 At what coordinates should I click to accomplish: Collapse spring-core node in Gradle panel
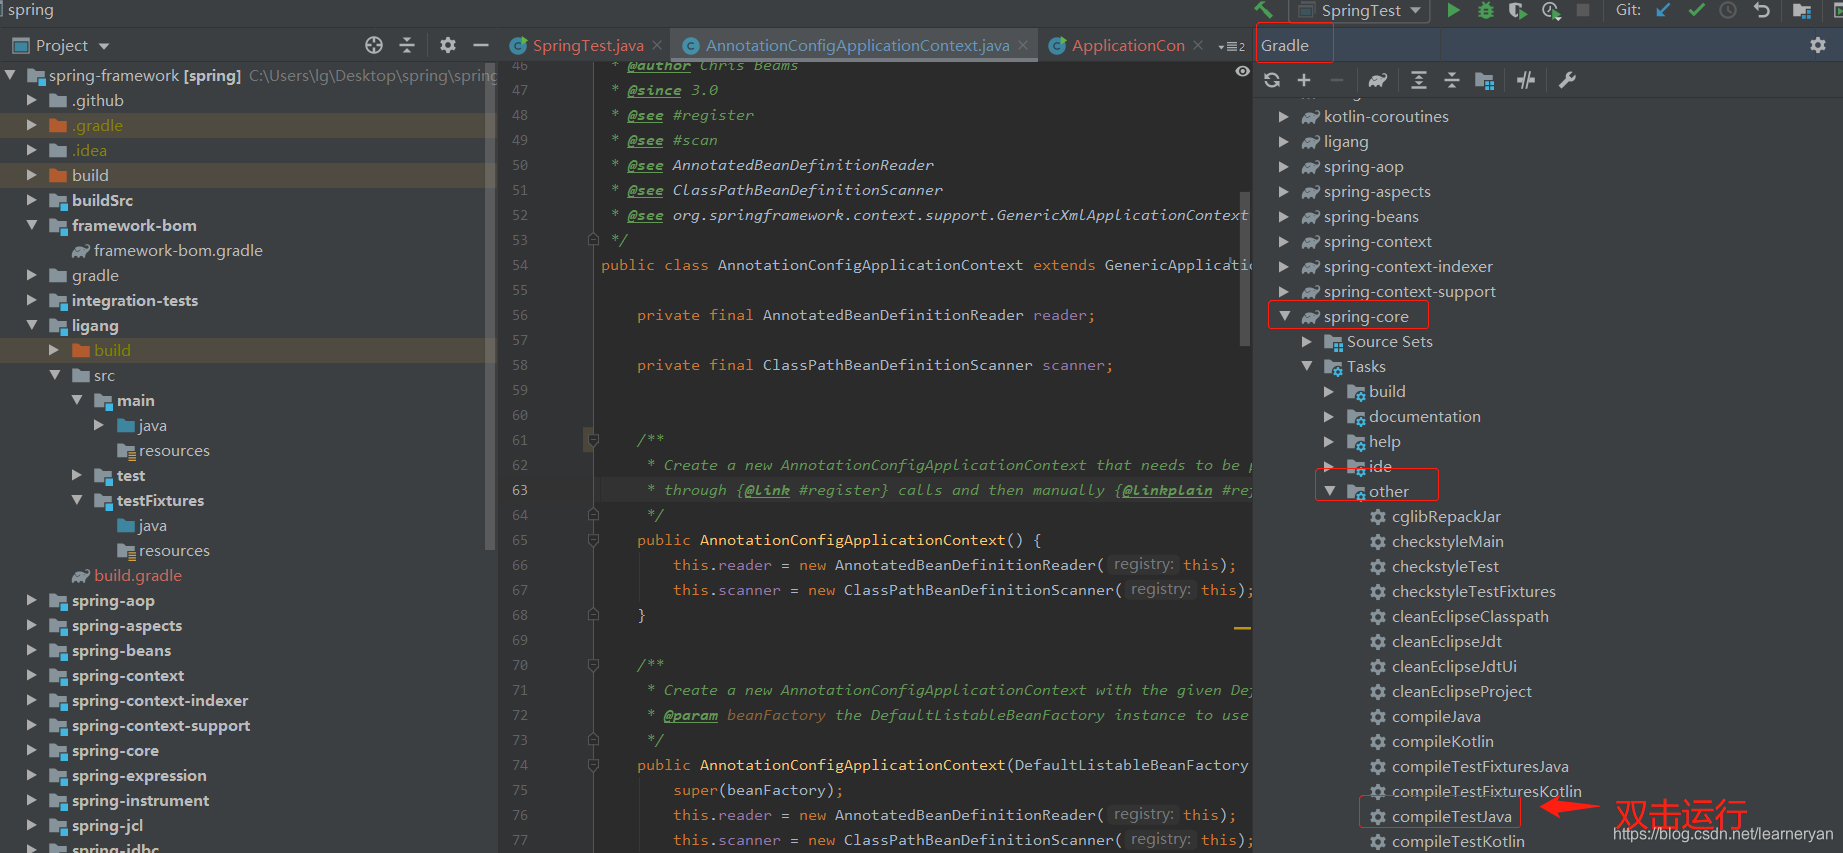[x=1285, y=316]
